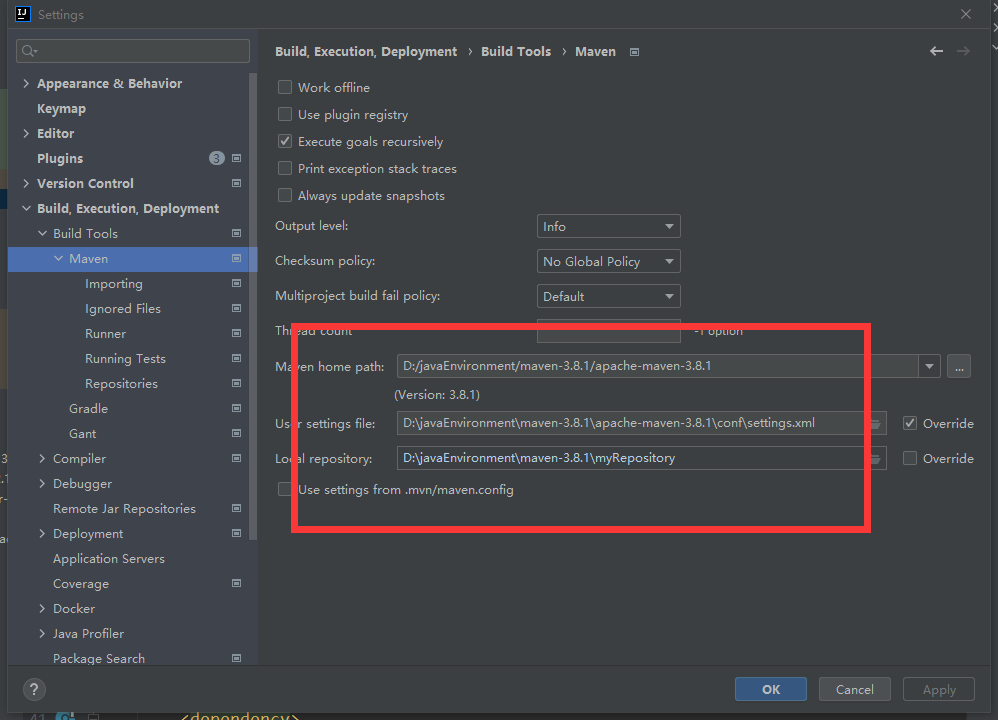The width and height of the screenshot is (998, 720).
Task: Expand the Docker node
Action: pos(42,609)
